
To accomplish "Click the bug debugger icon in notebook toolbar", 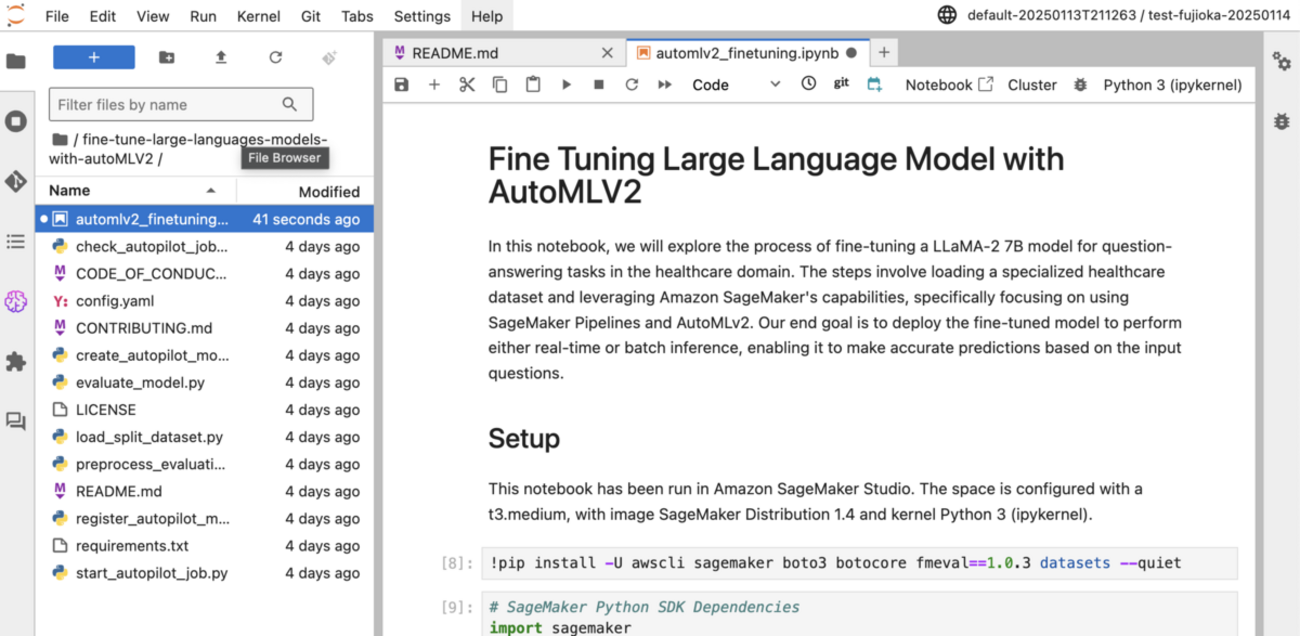I will click(1080, 85).
